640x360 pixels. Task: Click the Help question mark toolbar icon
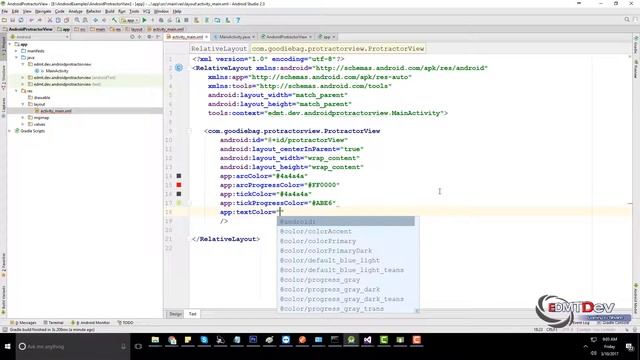click(238, 20)
